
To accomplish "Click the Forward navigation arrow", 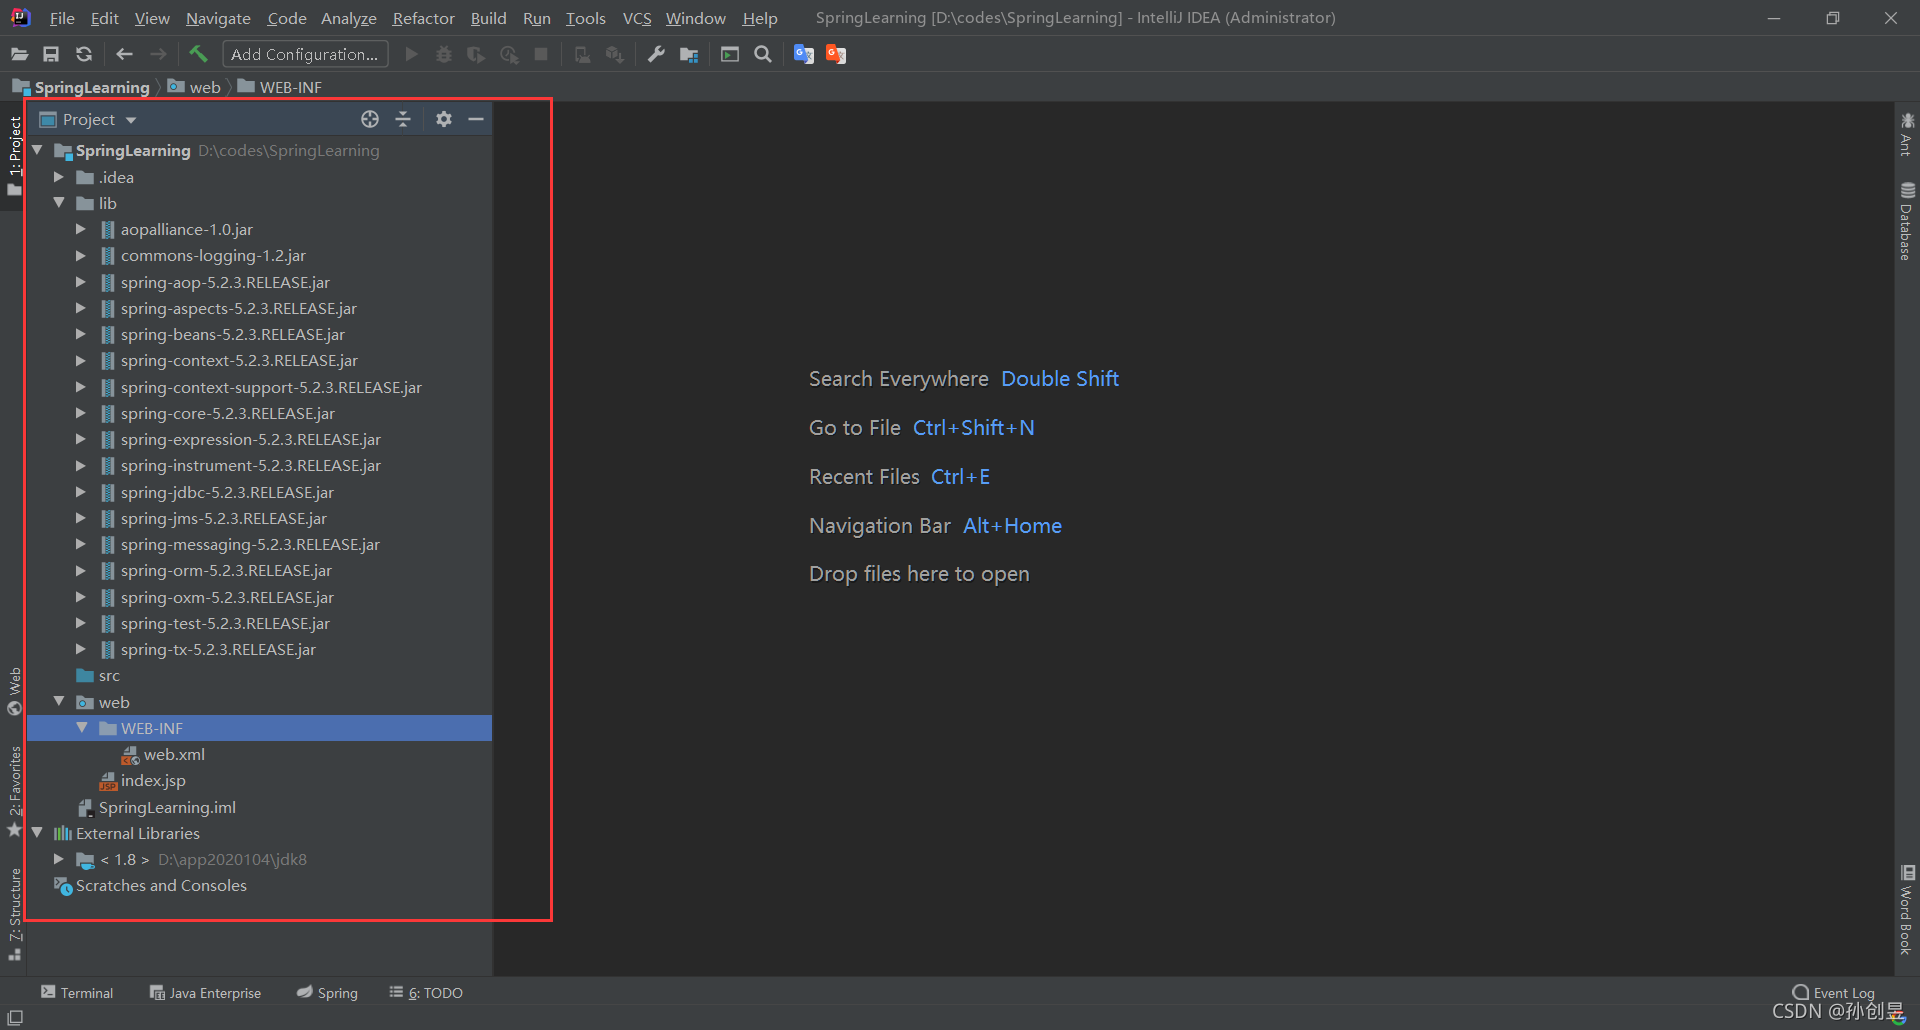I will point(158,54).
